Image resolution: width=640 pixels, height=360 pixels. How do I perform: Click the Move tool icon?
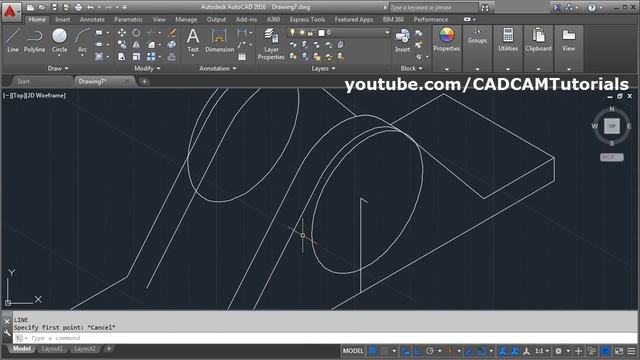tap(122, 33)
